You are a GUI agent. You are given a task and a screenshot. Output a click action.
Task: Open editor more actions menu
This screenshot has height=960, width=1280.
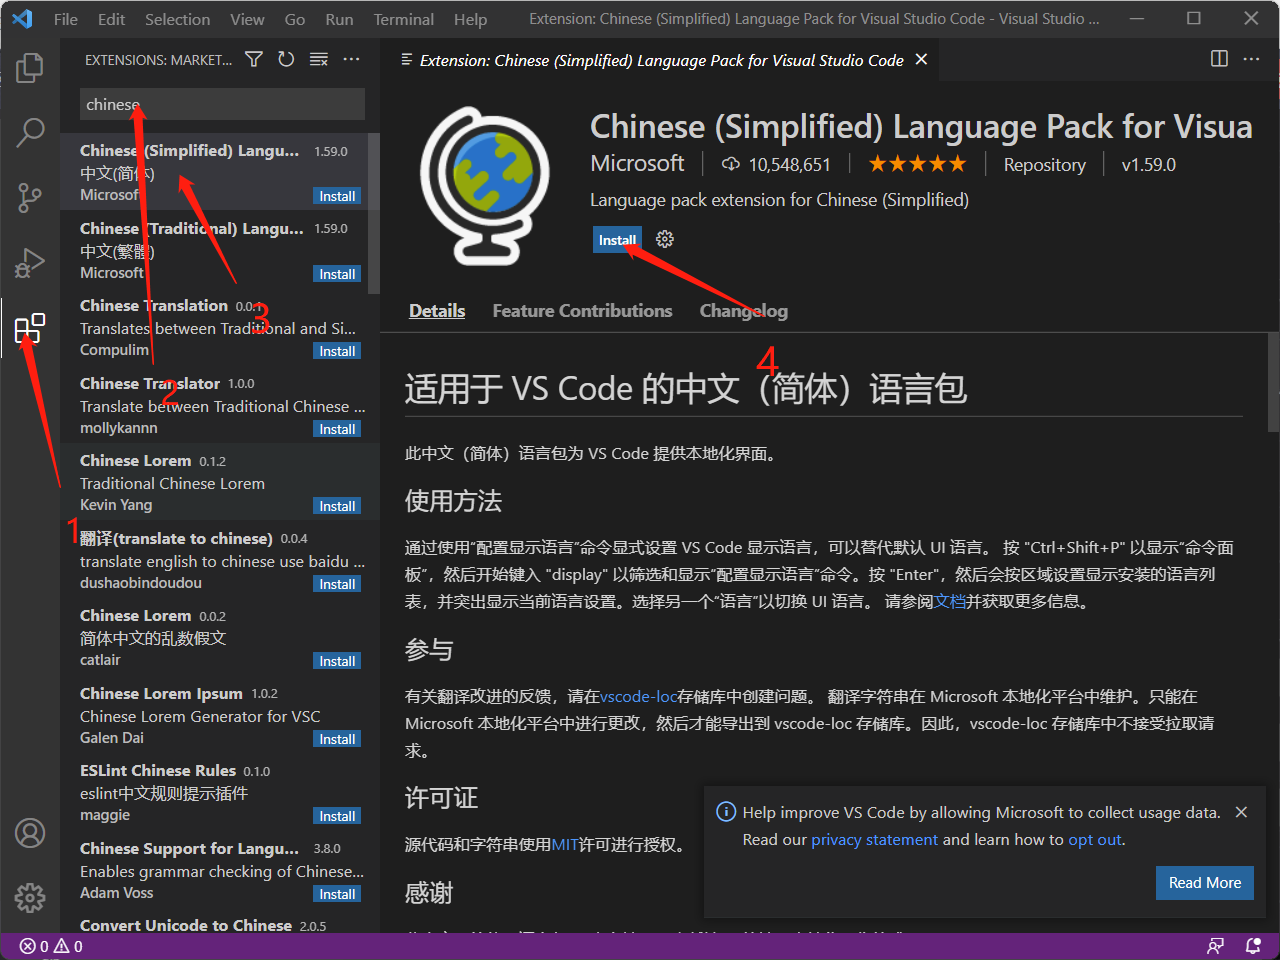(1251, 59)
